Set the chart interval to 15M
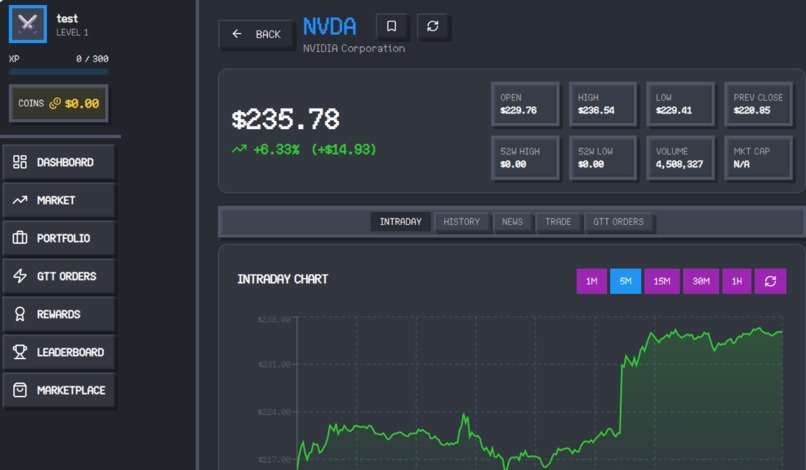806x470 pixels. tap(662, 281)
